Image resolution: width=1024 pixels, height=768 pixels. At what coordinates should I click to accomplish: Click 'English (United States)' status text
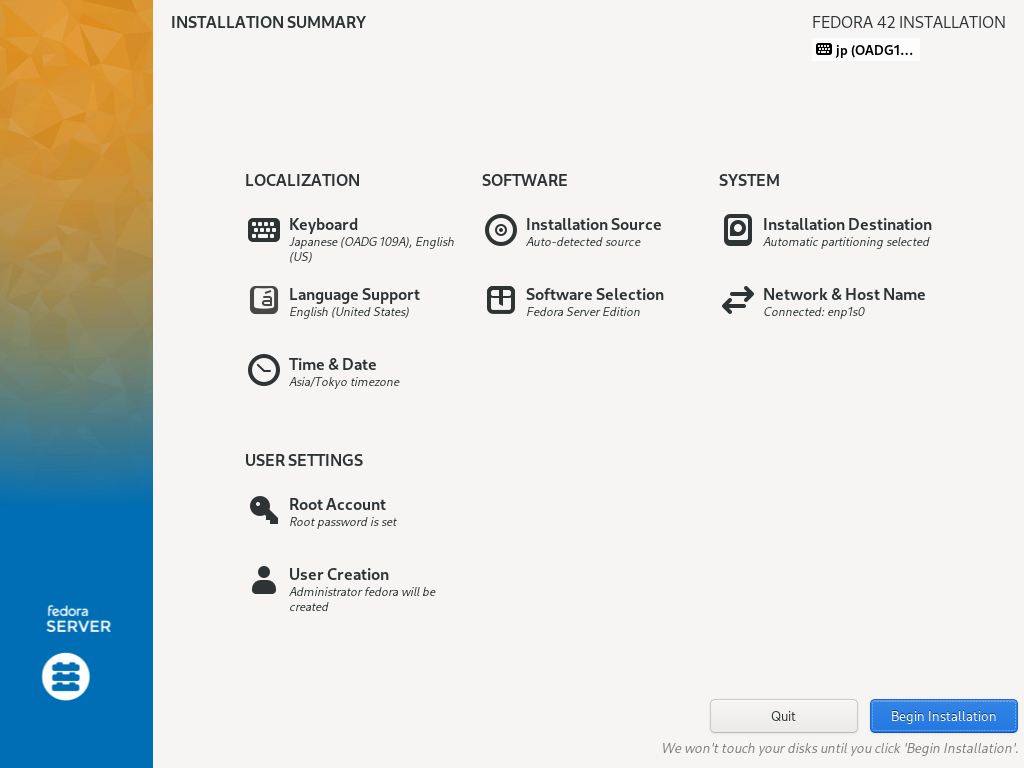coord(349,312)
